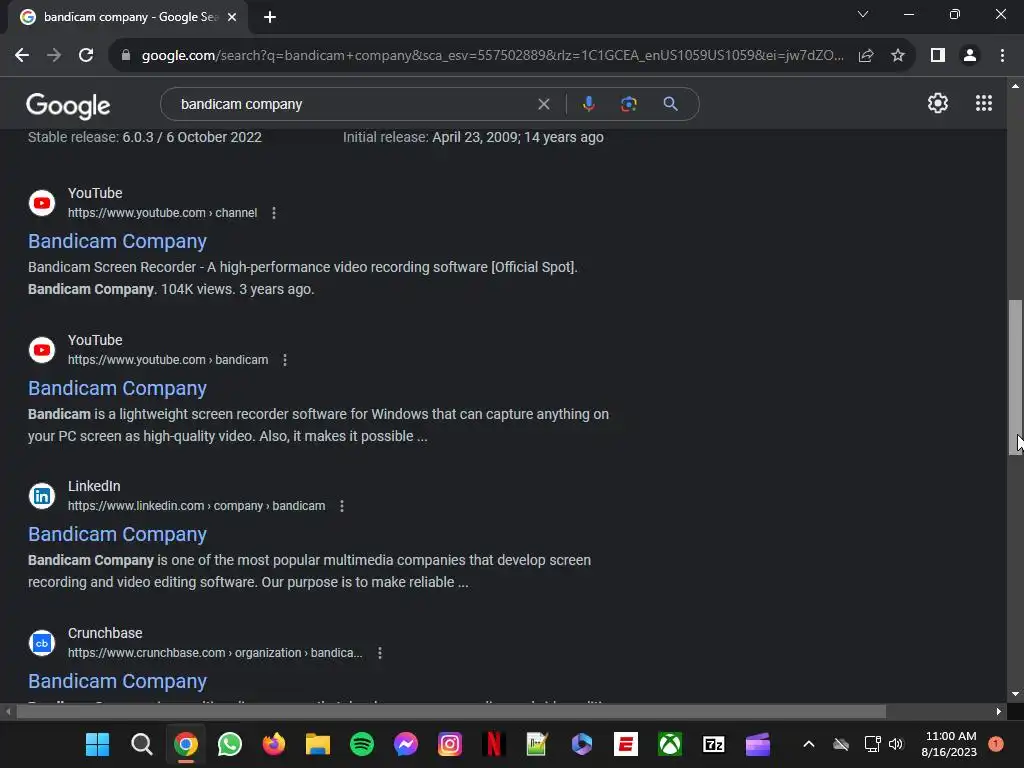Screen dimensions: 1024x768
Task: Bookmark this tab with star icon
Action: pyautogui.click(x=898, y=56)
